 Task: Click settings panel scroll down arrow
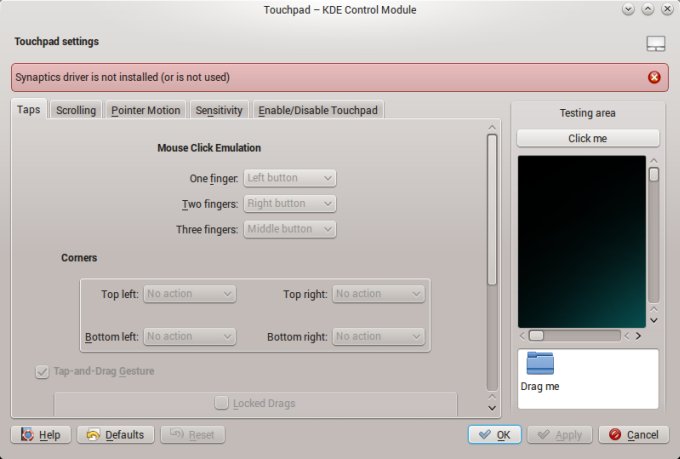point(492,408)
